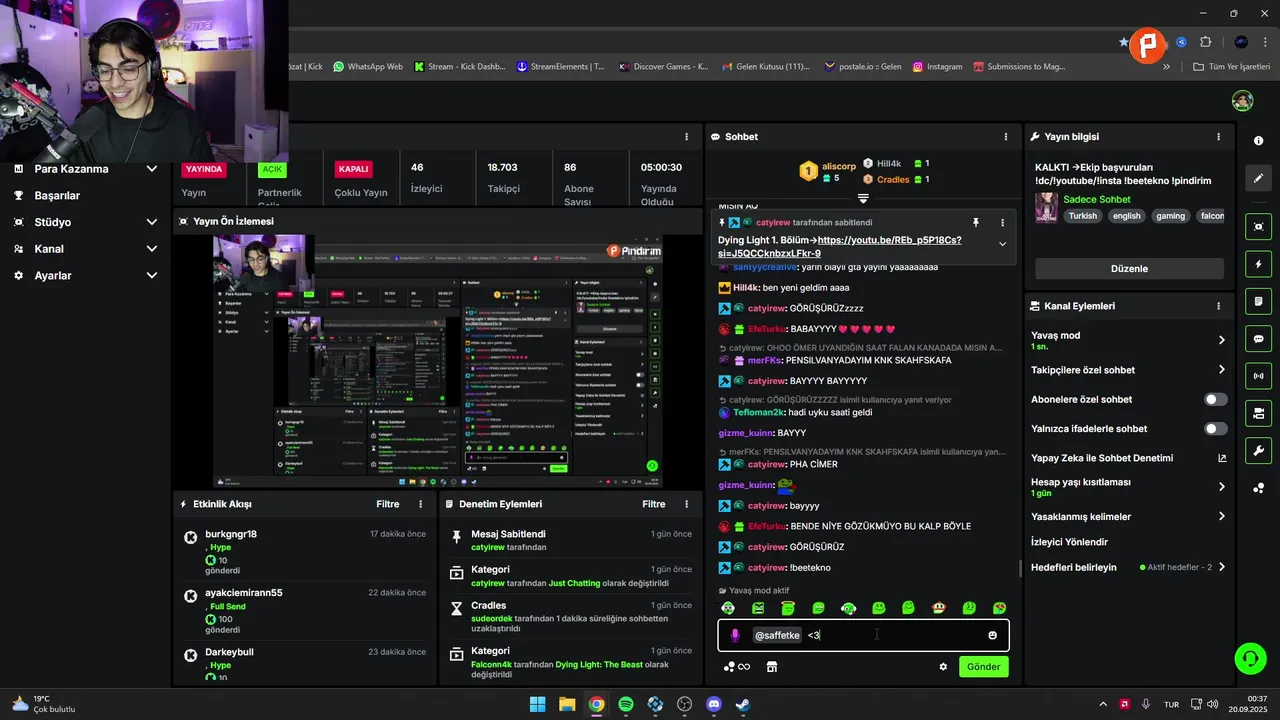This screenshot has width=1280, height=720.
Task: Open Filtre in Denetim Eylemleri panel
Action: tap(653, 504)
